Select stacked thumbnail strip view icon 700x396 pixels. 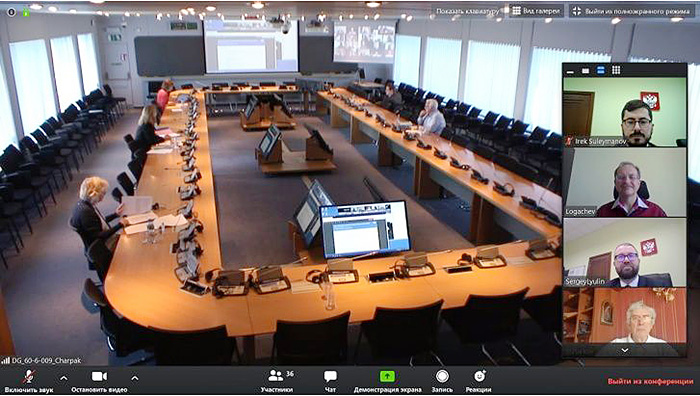click(600, 70)
